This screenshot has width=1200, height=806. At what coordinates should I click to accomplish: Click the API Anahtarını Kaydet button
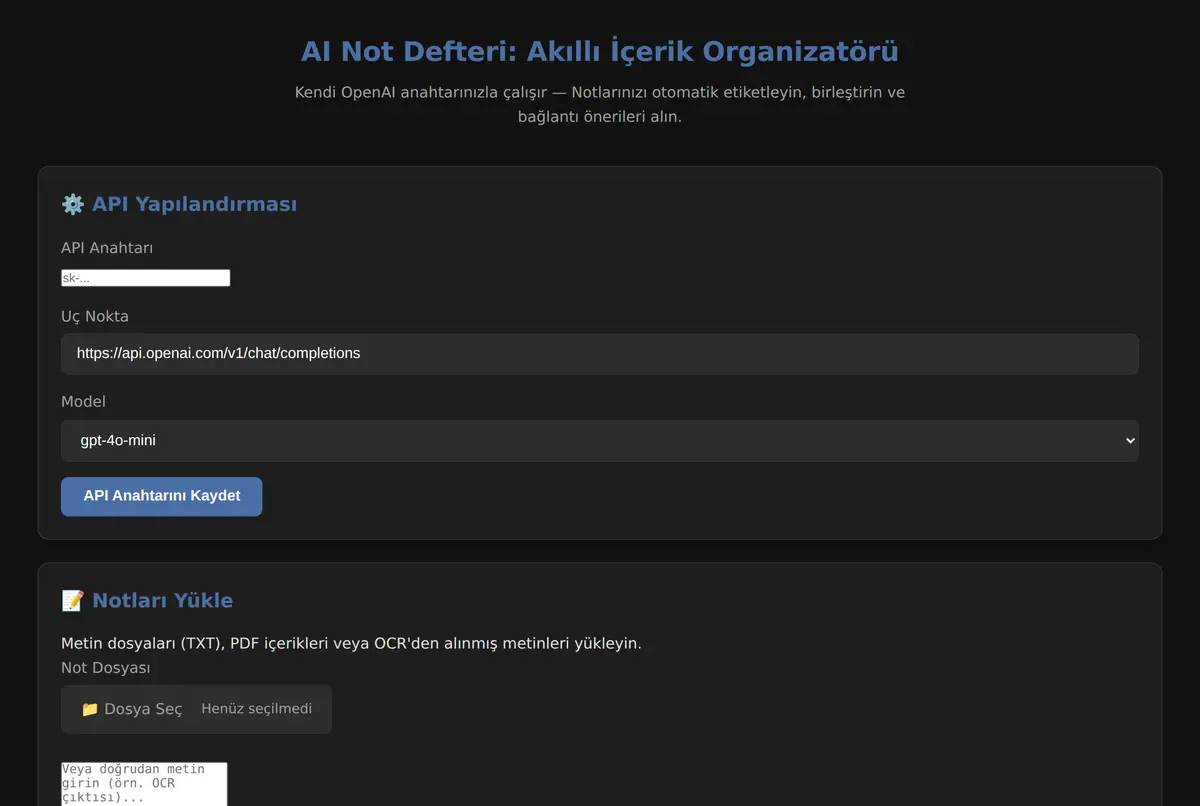(x=162, y=496)
